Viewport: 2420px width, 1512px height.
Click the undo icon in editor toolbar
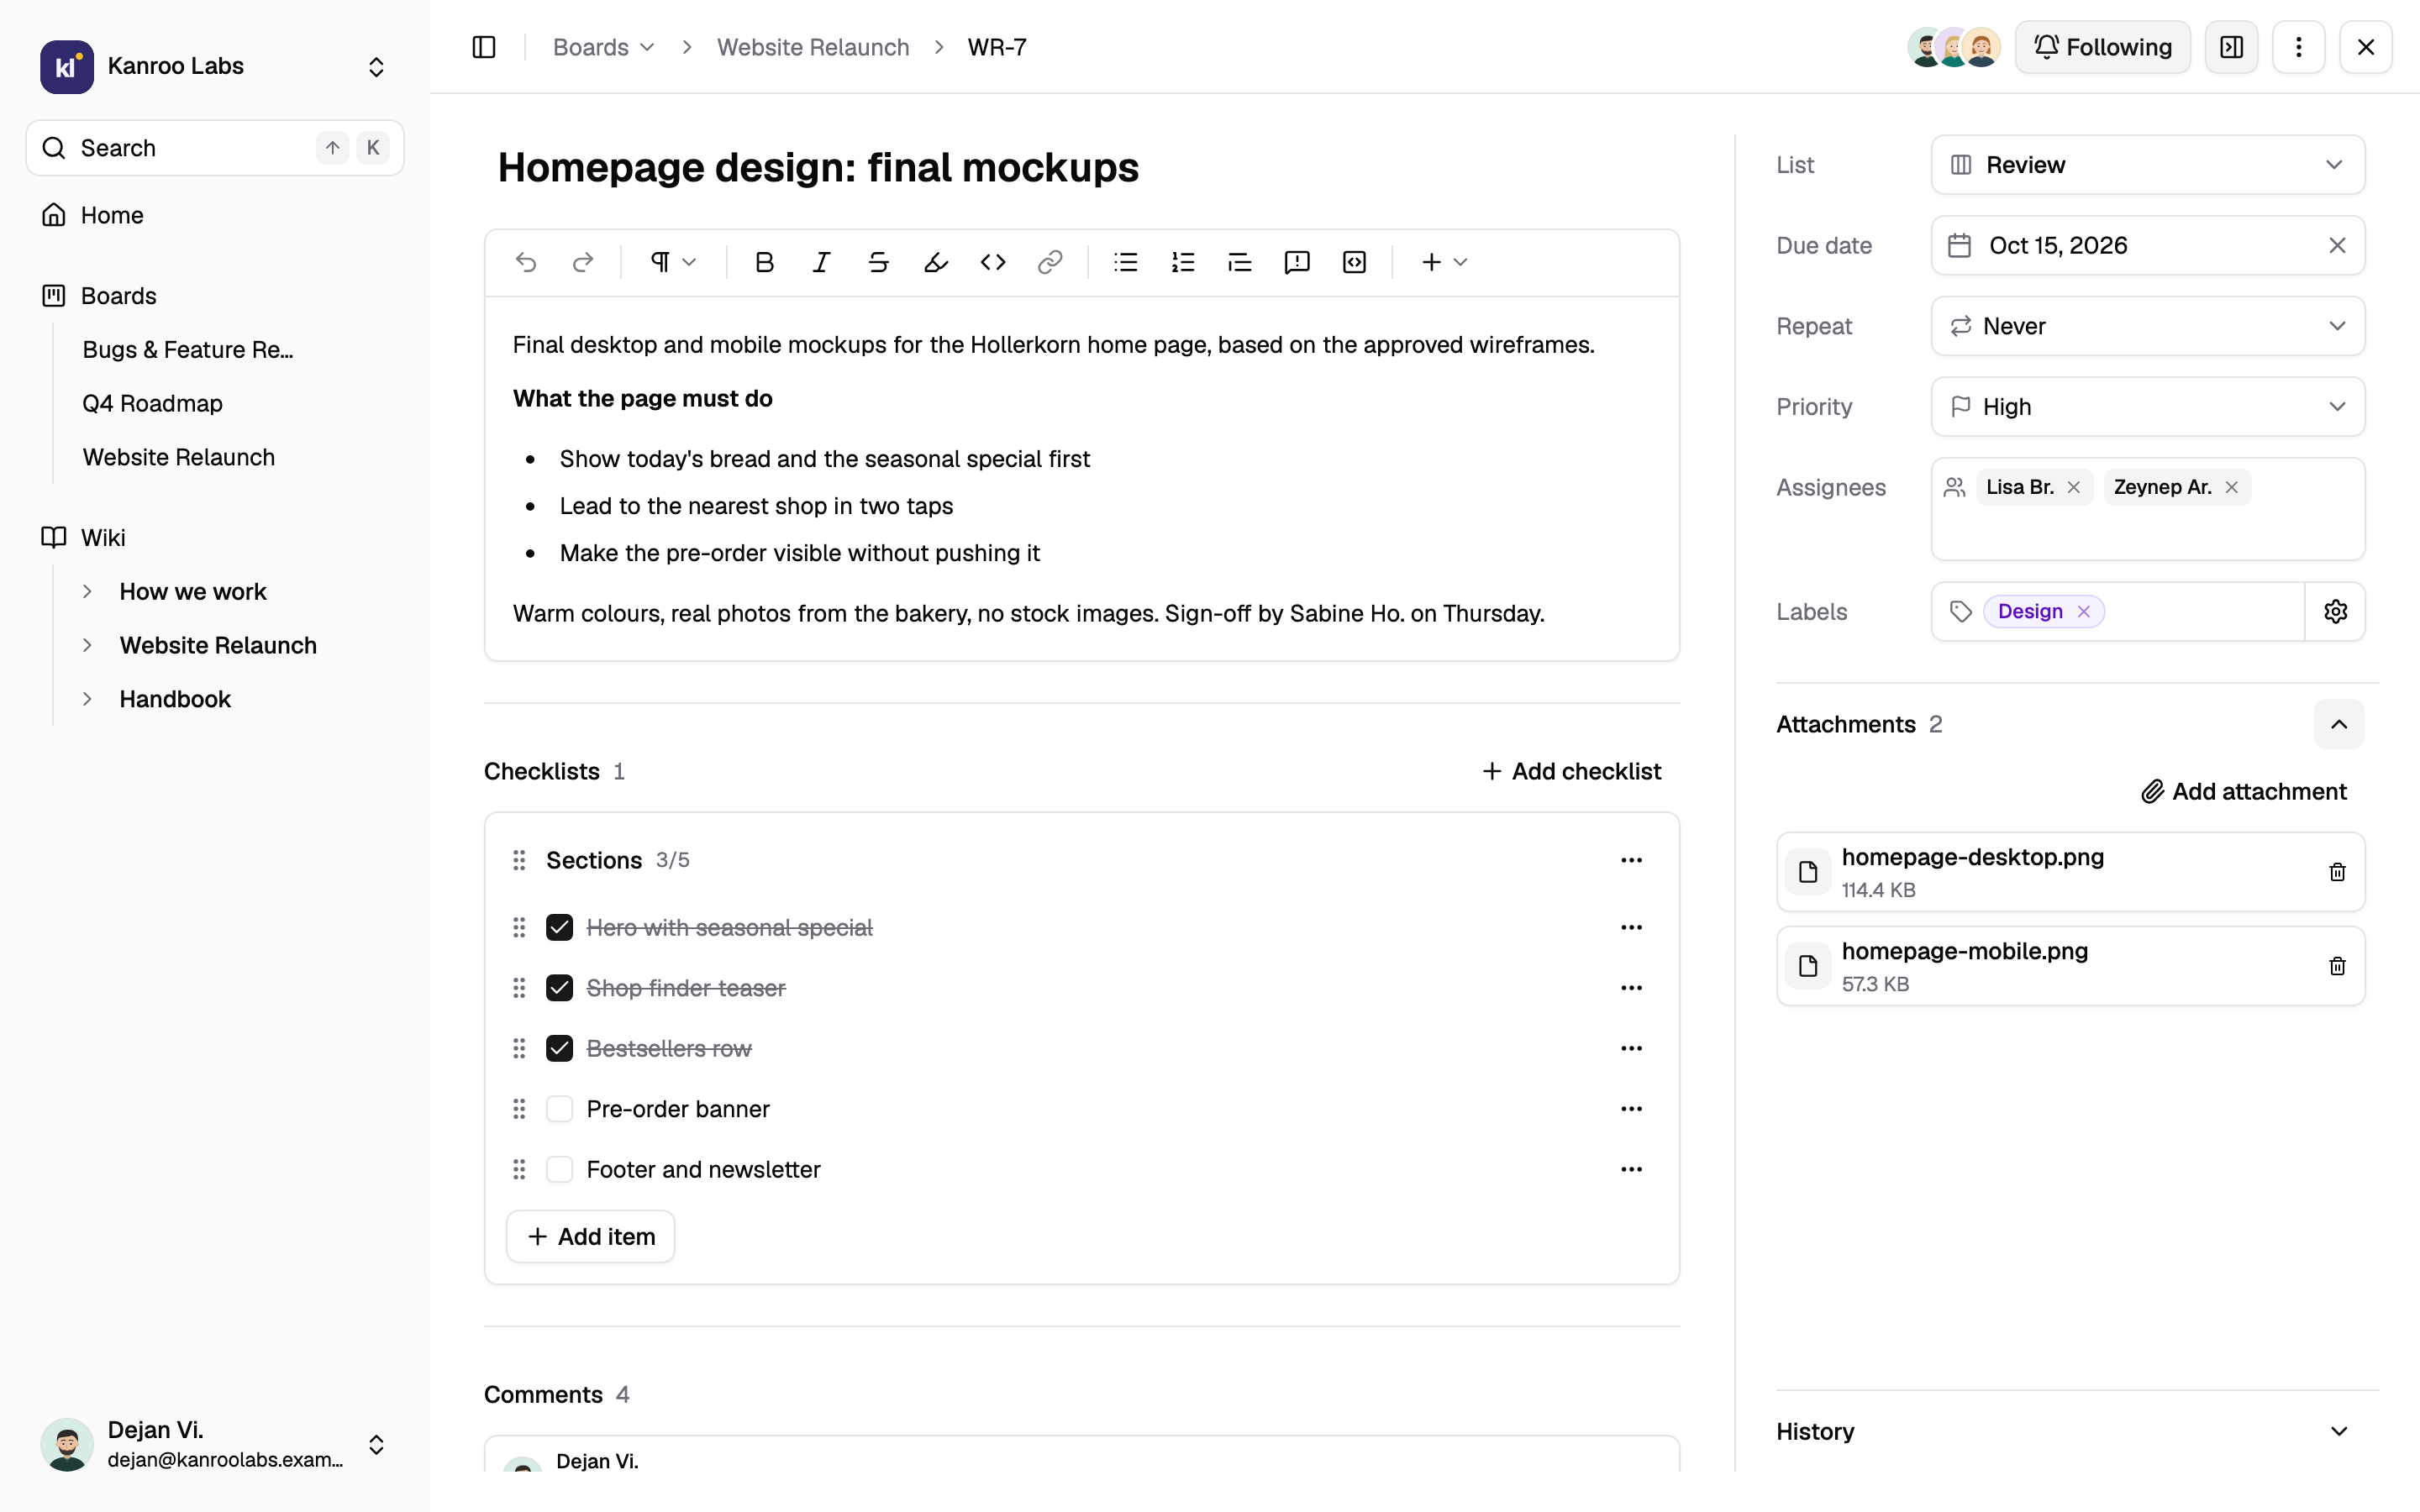(526, 262)
